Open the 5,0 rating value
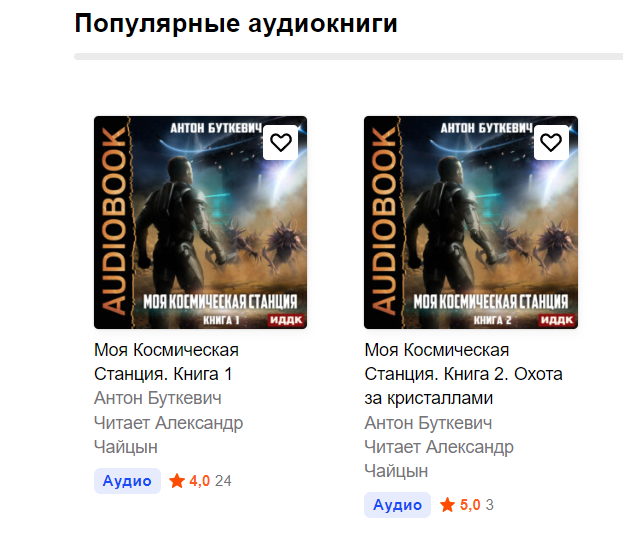Viewport: 623px width, 541px height. click(470, 505)
